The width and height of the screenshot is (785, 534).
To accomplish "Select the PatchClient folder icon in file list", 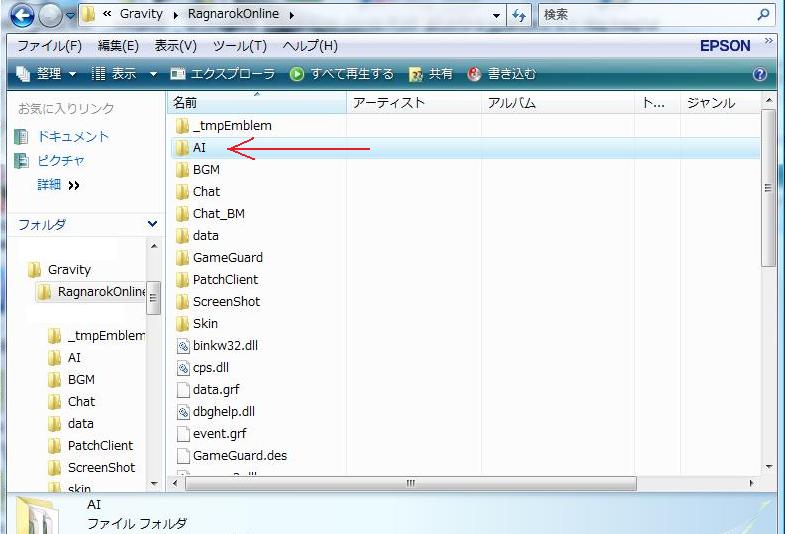I will [182, 280].
